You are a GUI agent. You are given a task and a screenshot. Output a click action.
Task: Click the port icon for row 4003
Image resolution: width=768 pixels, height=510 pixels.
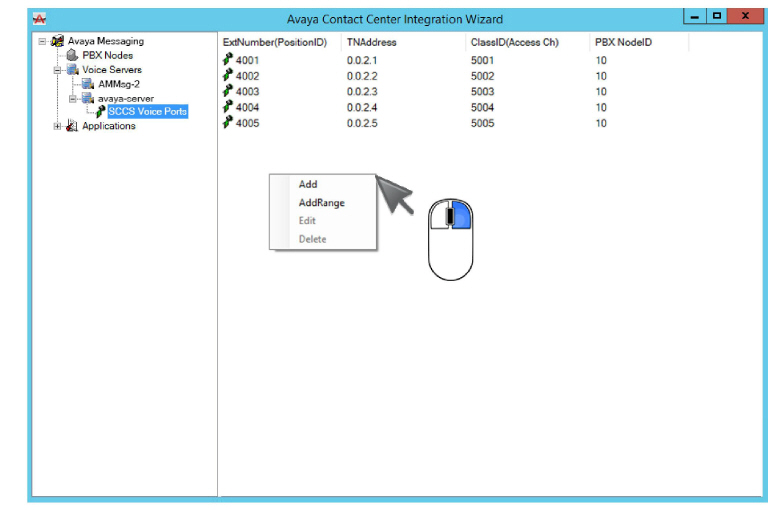click(228, 91)
